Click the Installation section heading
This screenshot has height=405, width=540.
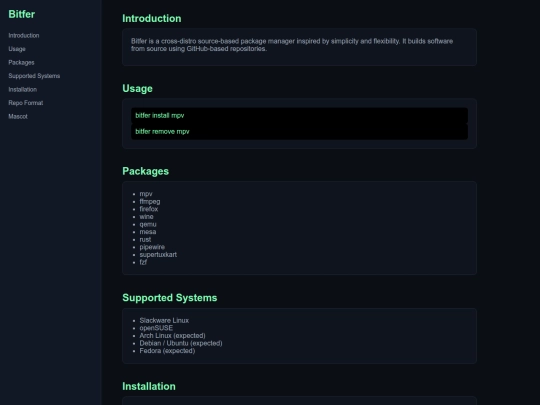pyautogui.click(x=149, y=386)
